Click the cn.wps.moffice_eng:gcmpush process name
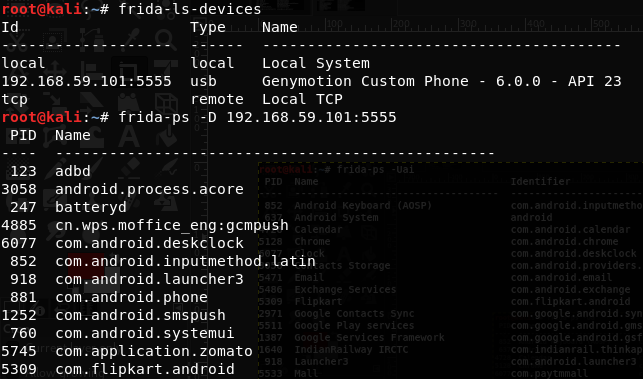Screen dimensions: 643x379 tap(172, 225)
